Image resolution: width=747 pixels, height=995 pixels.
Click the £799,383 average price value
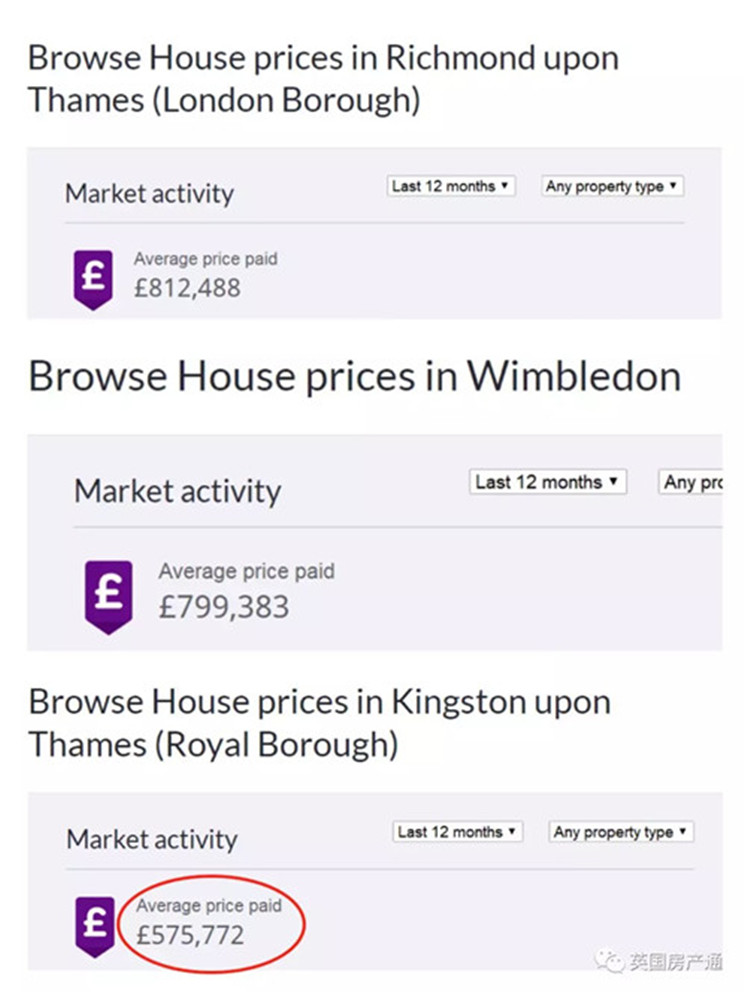tap(223, 607)
